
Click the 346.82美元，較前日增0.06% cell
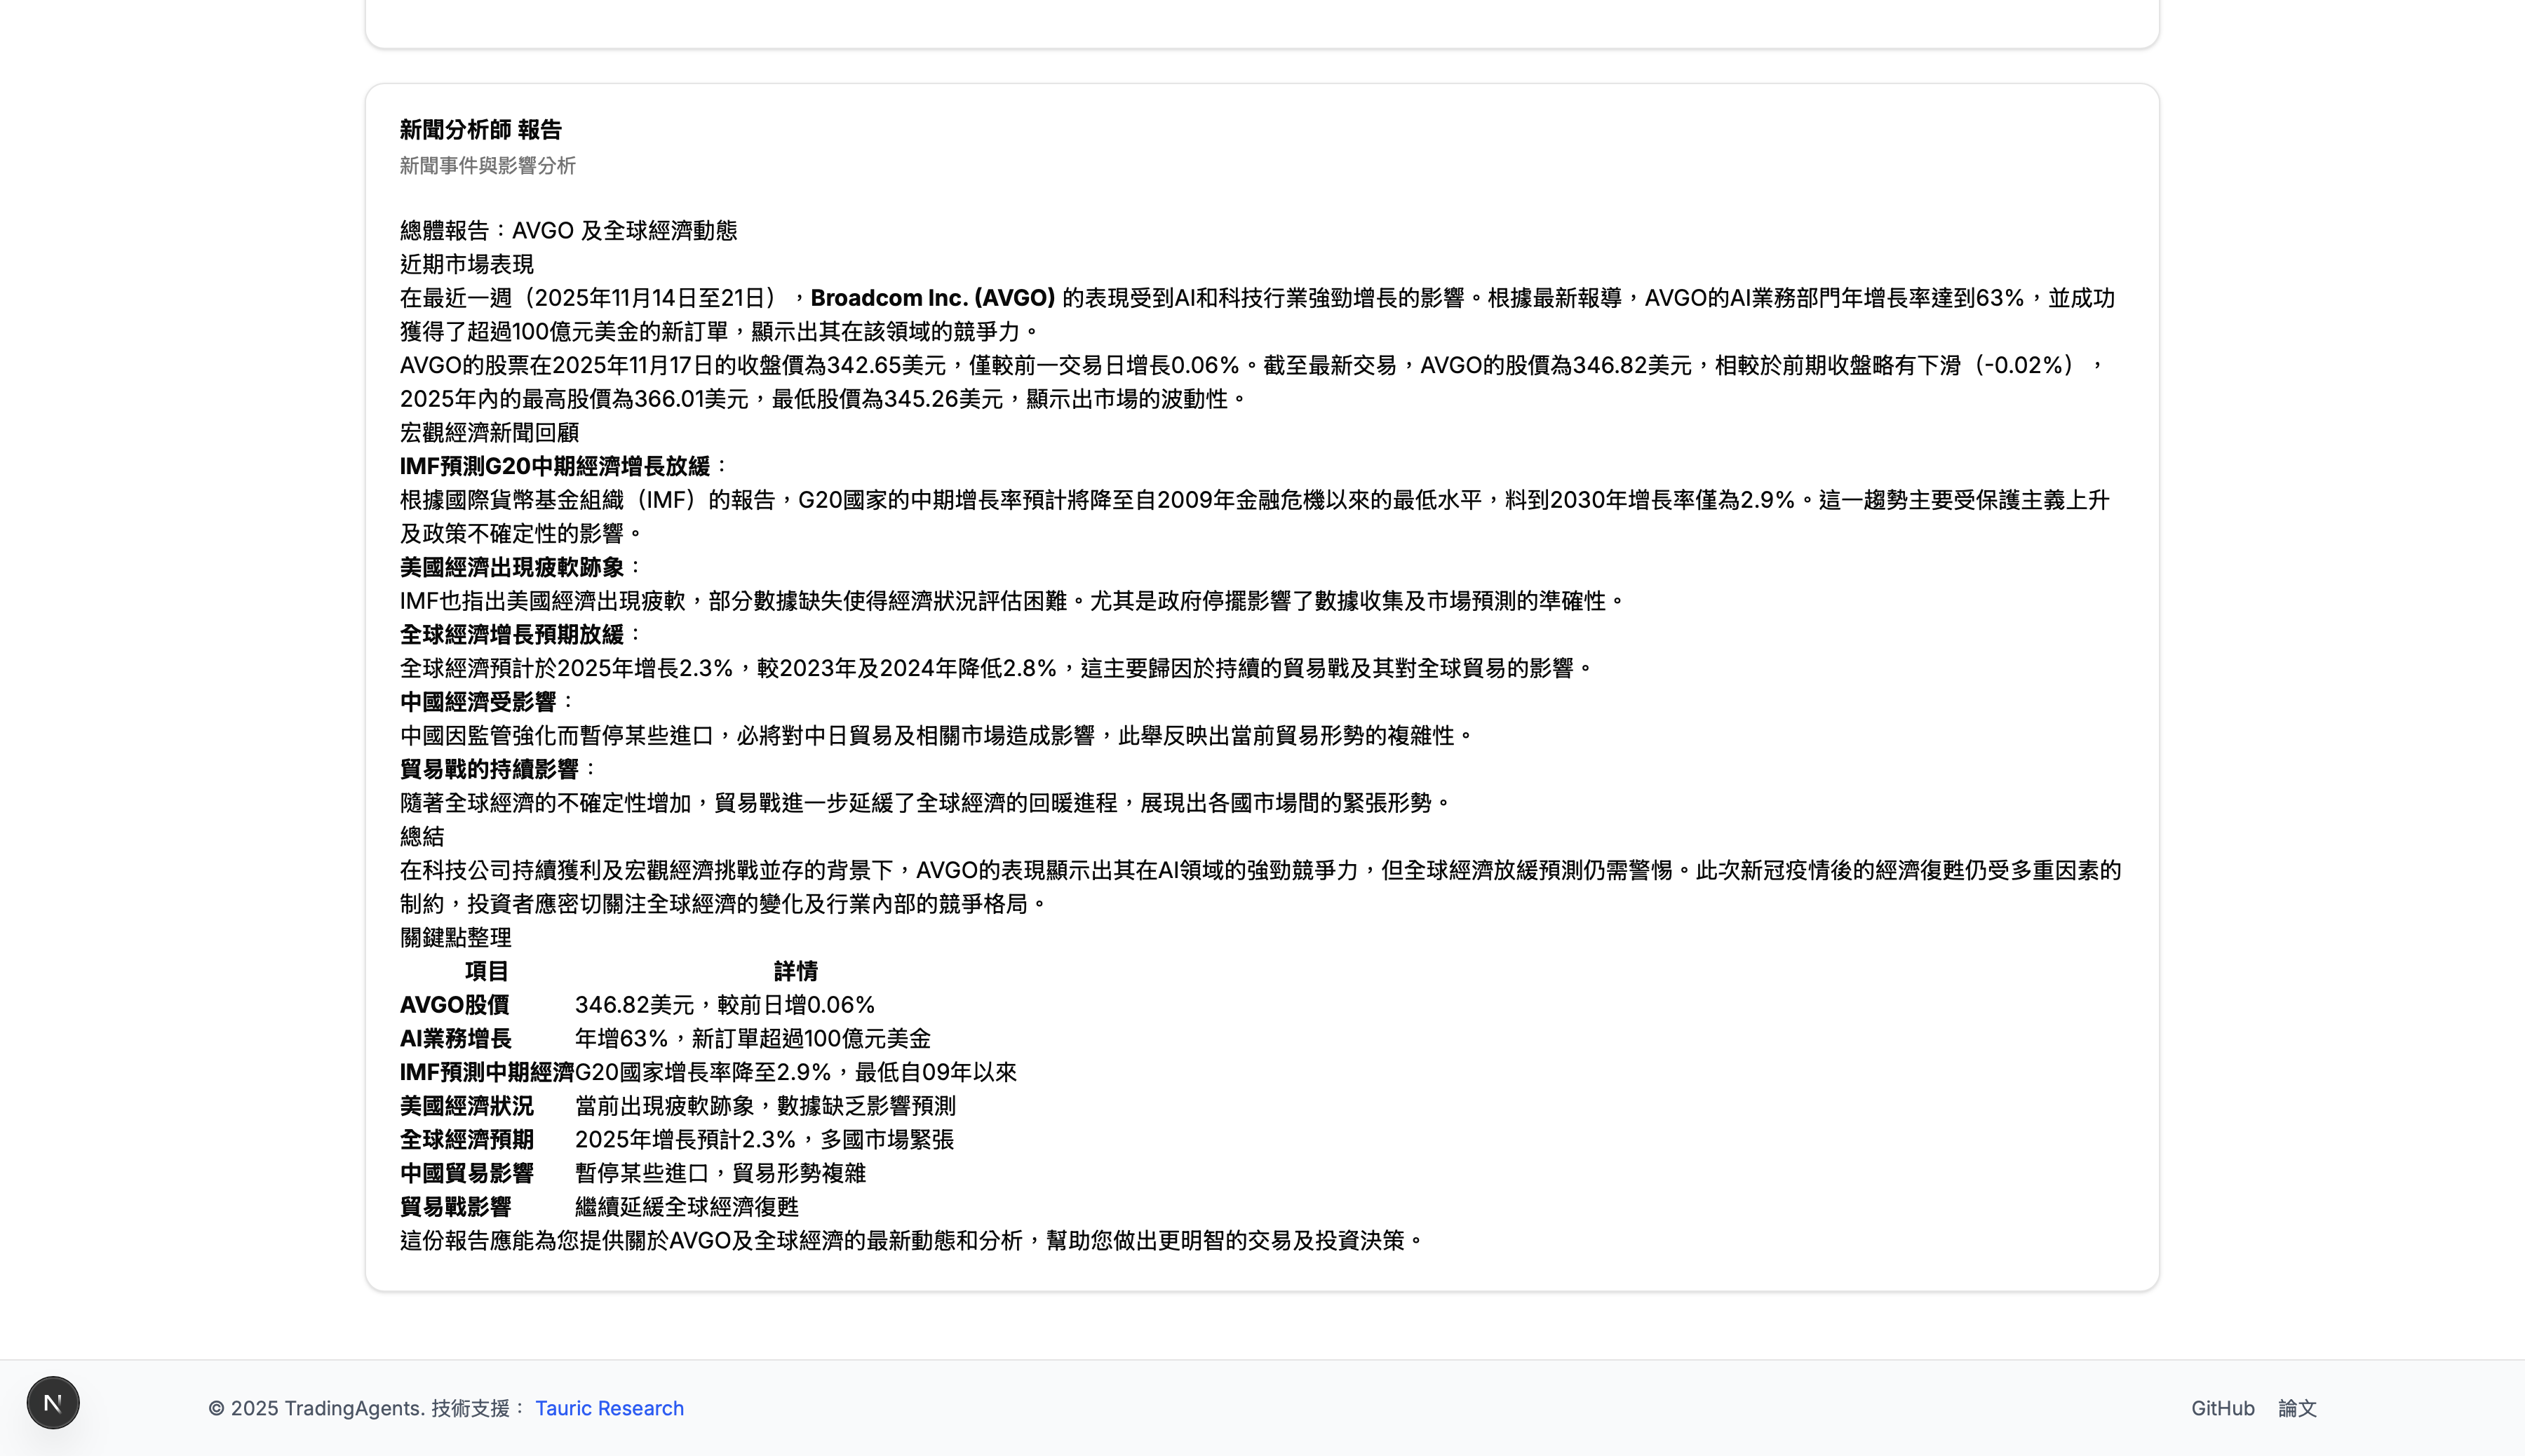tap(725, 1005)
